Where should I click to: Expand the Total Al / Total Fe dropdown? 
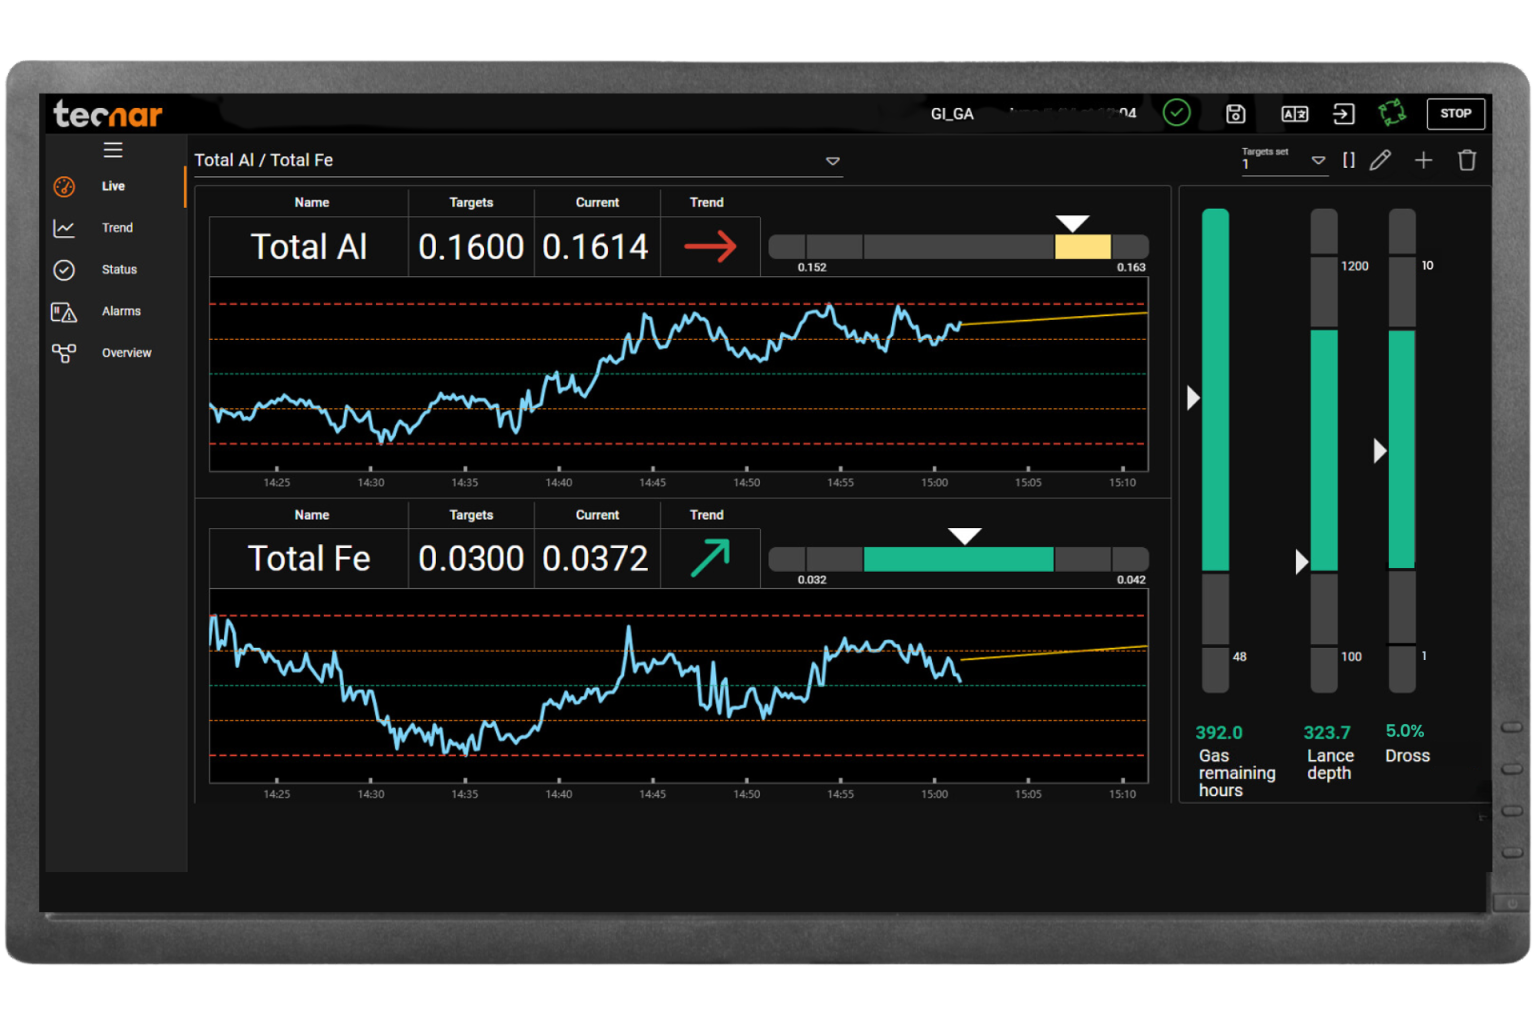832,161
